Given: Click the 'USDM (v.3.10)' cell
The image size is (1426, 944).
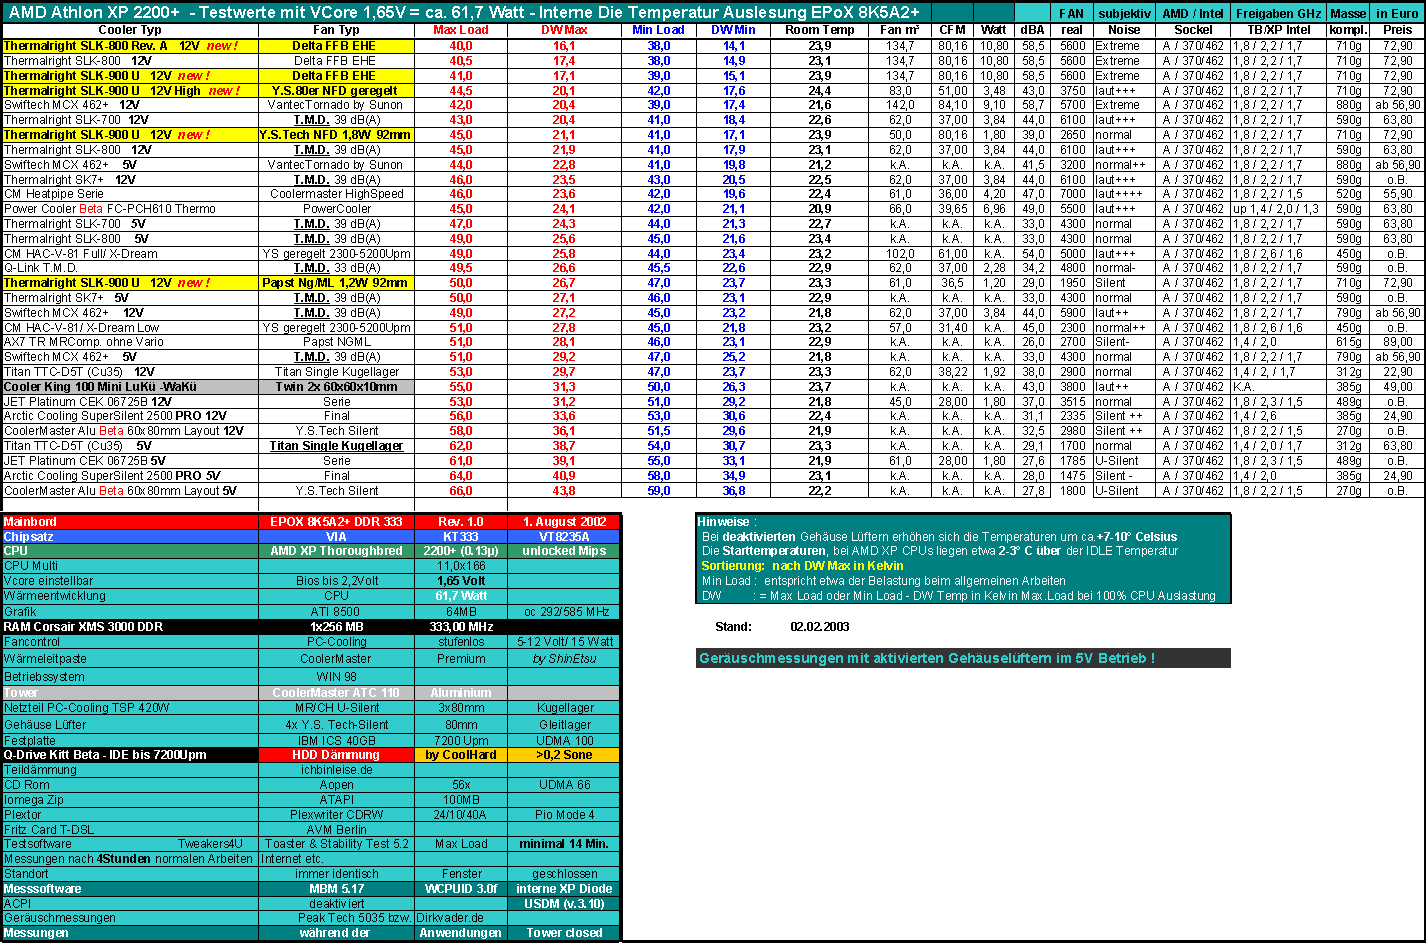Looking at the screenshot, I should (x=563, y=904).
